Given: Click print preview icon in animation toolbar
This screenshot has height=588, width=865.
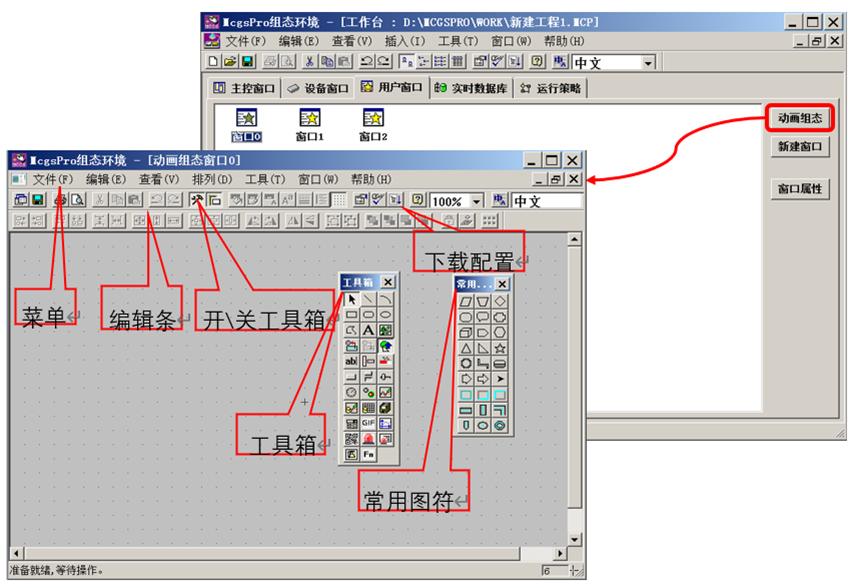Looking at the screenshot, I should [x=78, y=200].
